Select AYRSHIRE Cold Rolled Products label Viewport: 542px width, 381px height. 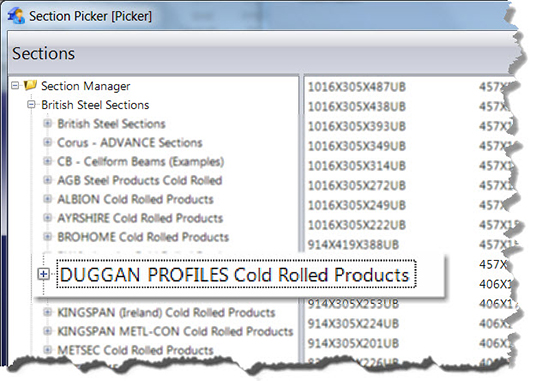coord(140,218)
